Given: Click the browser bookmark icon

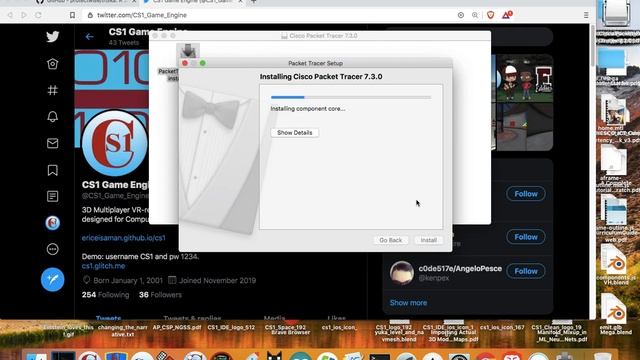Looking at the screenshot, I should (72, 15).
